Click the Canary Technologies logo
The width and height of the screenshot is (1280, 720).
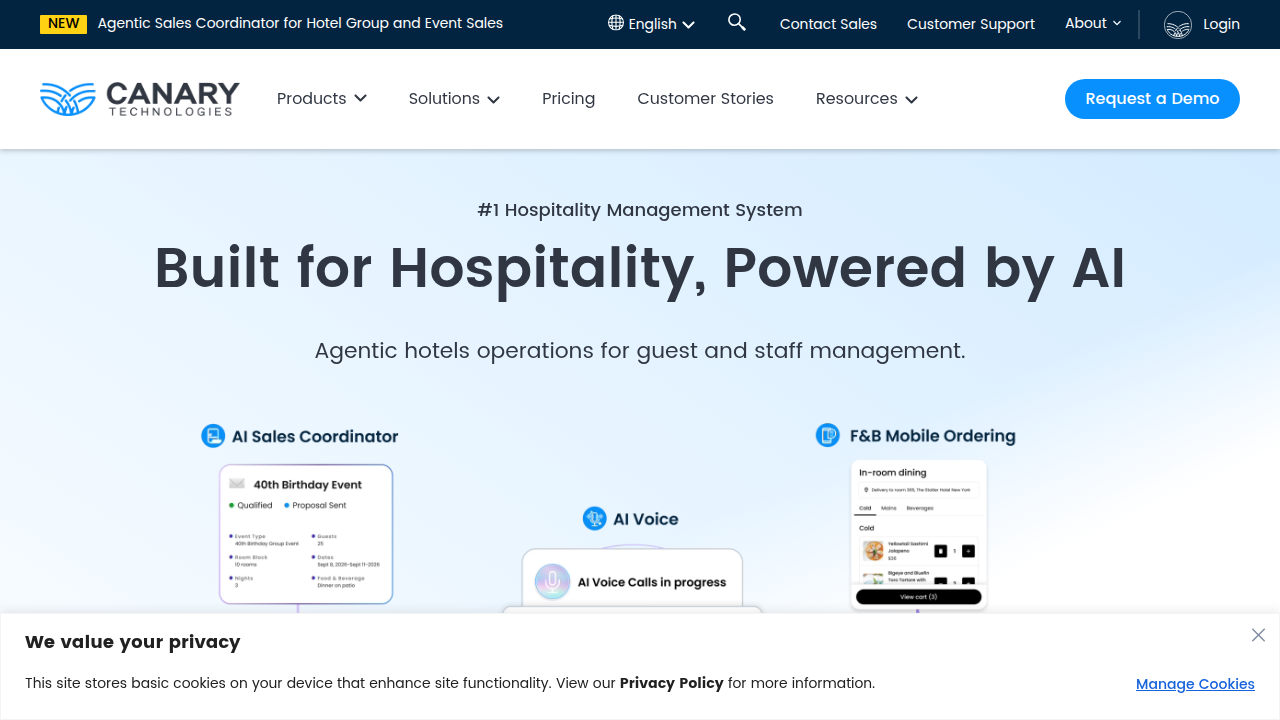140,99
